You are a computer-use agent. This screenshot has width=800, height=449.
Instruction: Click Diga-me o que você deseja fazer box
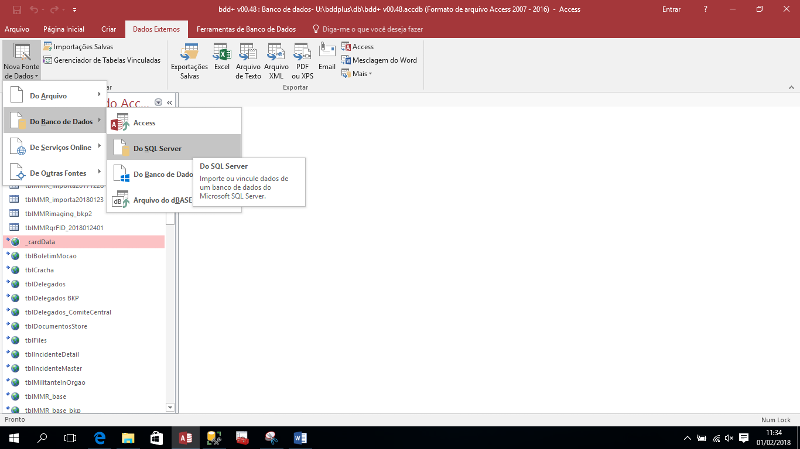tap(367, 29)
